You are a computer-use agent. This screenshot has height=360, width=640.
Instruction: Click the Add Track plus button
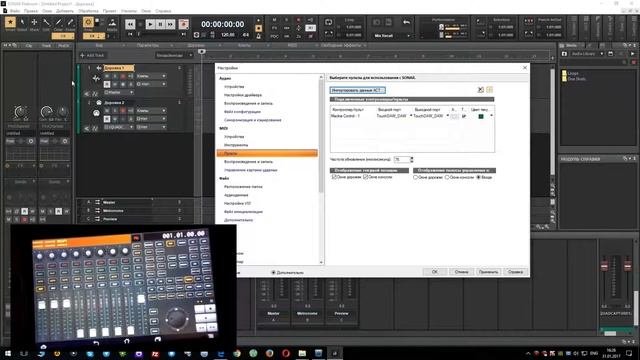point(92,55)
